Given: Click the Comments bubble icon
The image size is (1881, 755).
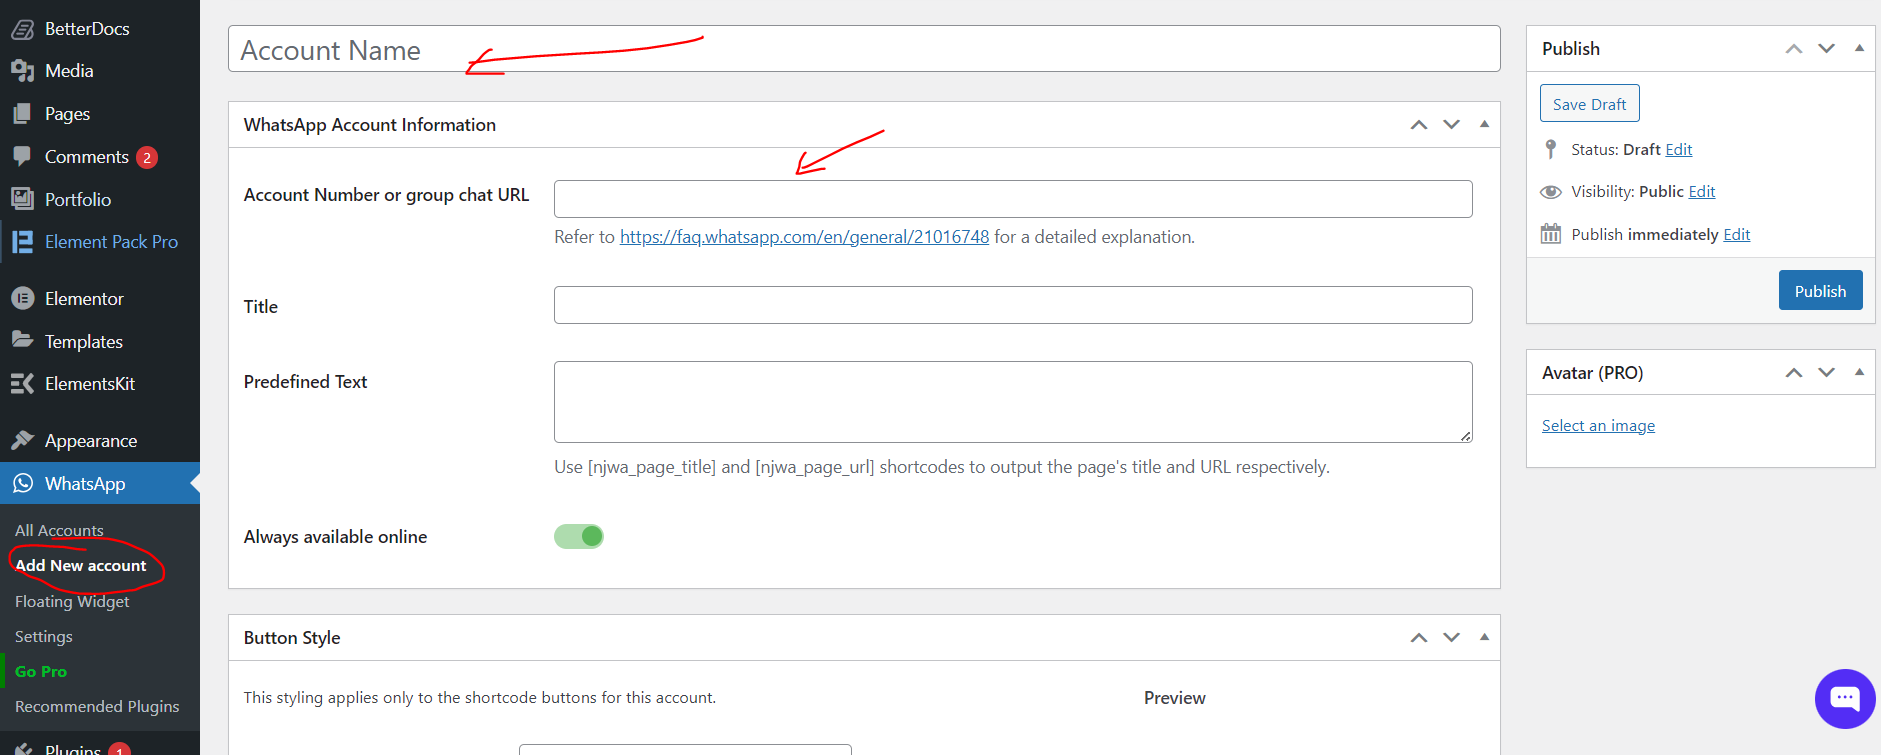Looking at the screenshot, I should [x=22, y=156].
